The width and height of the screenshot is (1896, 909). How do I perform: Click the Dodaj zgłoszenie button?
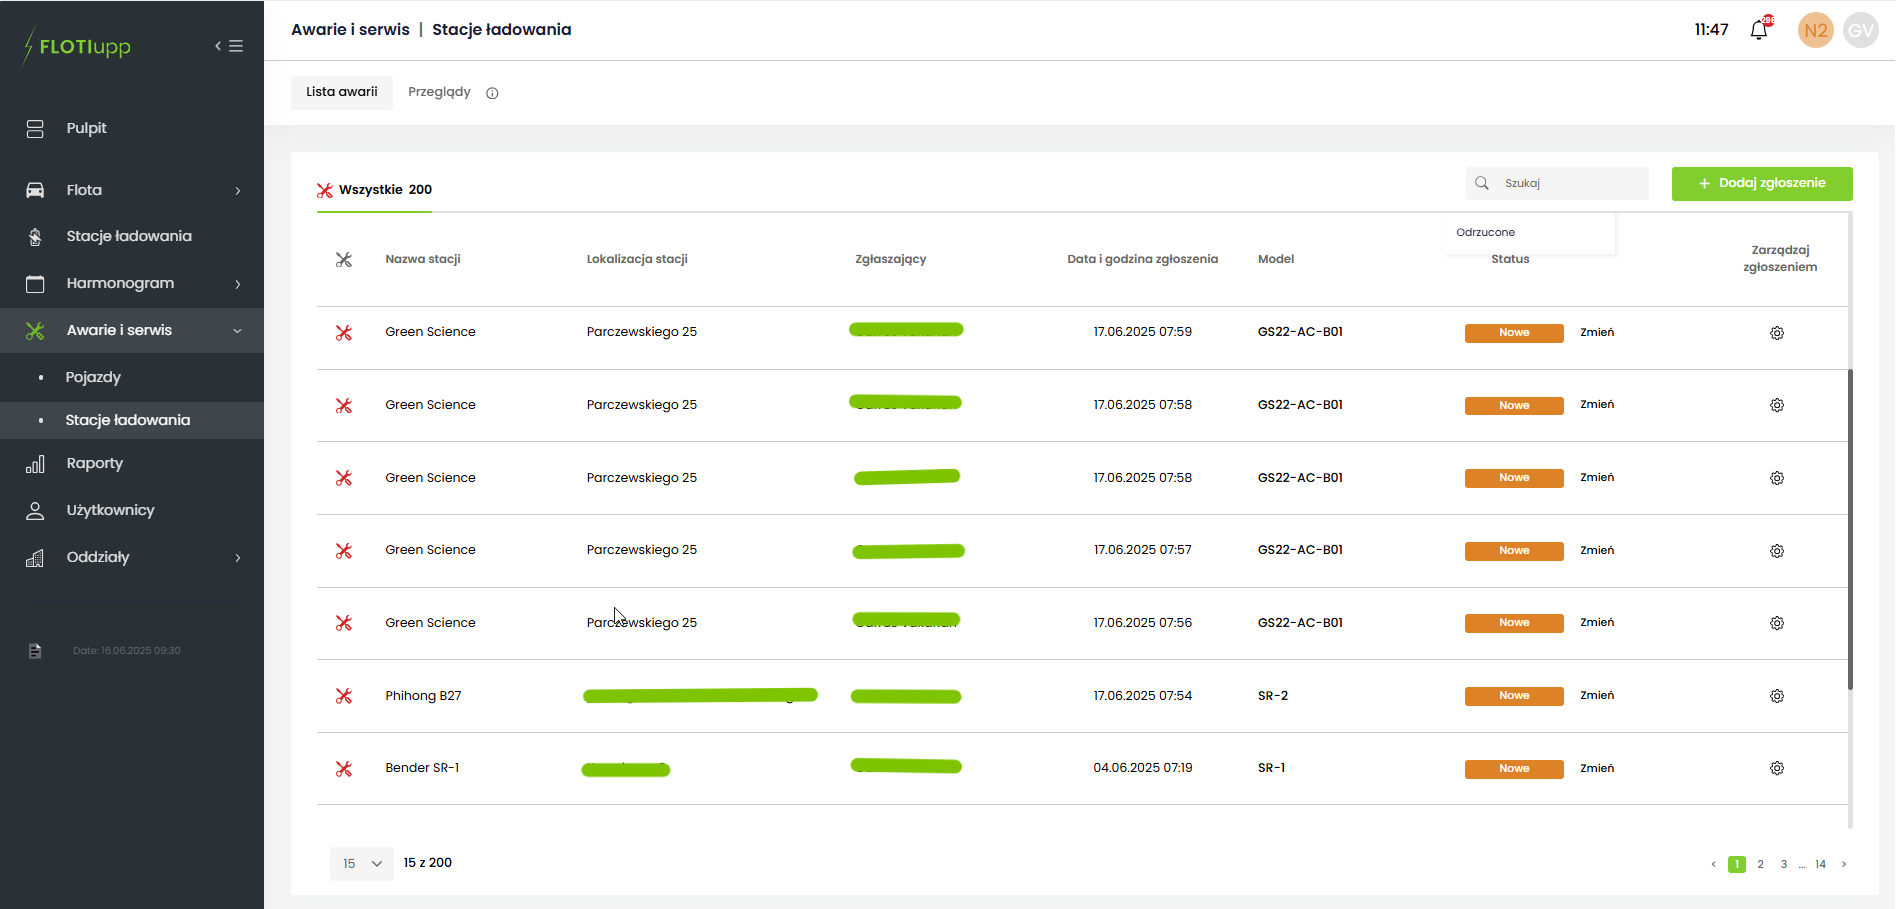1761,183
